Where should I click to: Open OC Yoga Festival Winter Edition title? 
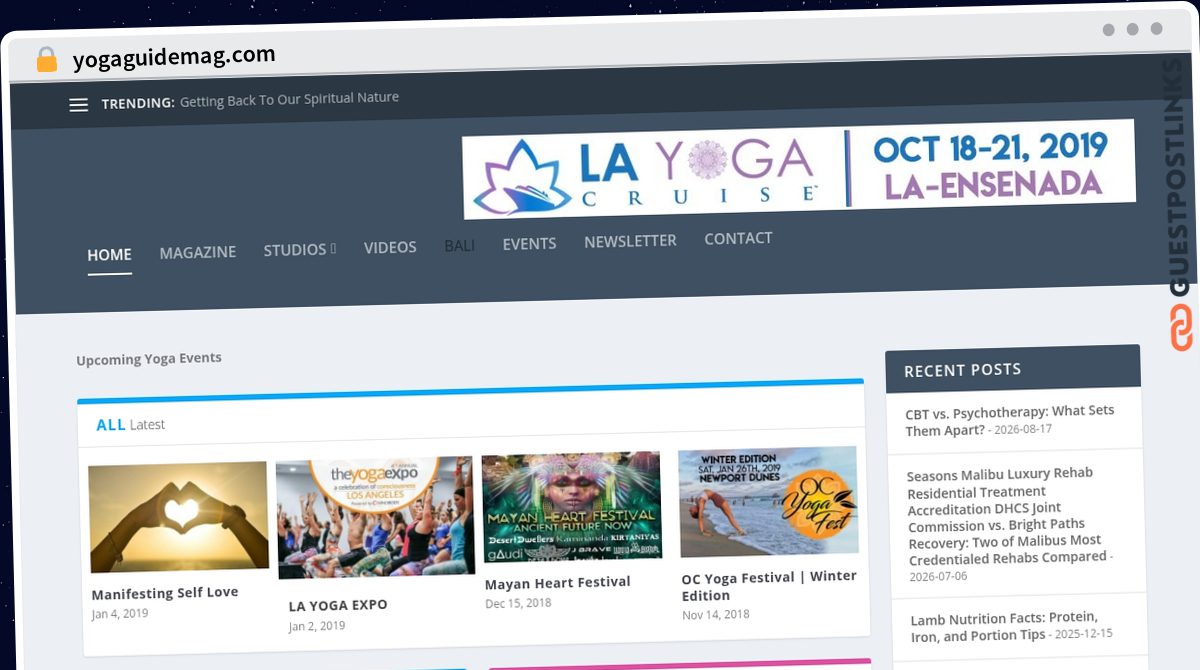(x=769, y=586)
